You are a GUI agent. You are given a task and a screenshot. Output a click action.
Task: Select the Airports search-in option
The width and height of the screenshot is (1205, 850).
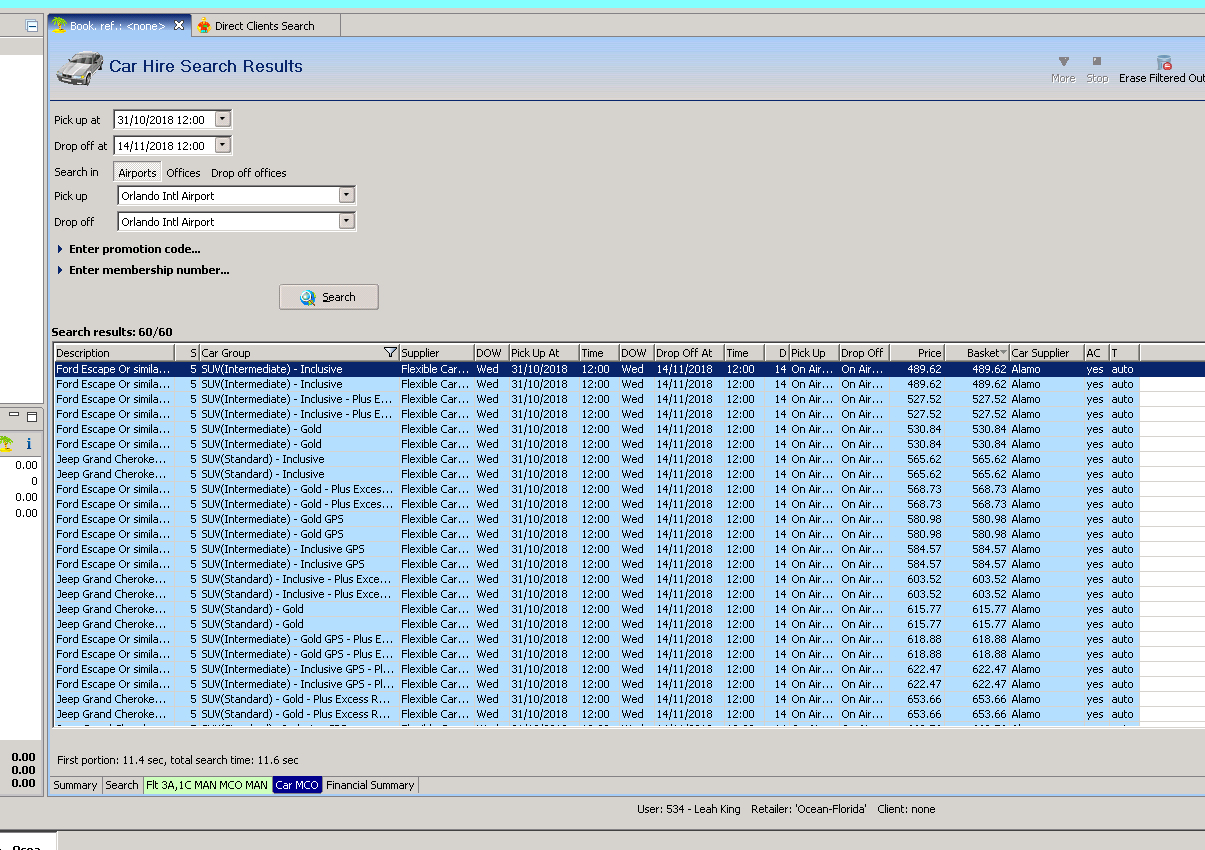click(x=137, y=173)
